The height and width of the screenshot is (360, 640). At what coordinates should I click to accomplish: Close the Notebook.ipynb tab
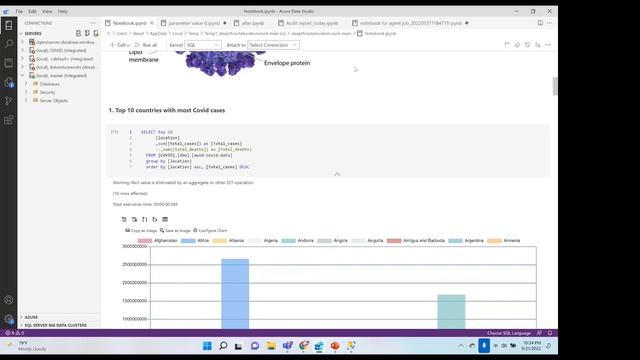152,23
